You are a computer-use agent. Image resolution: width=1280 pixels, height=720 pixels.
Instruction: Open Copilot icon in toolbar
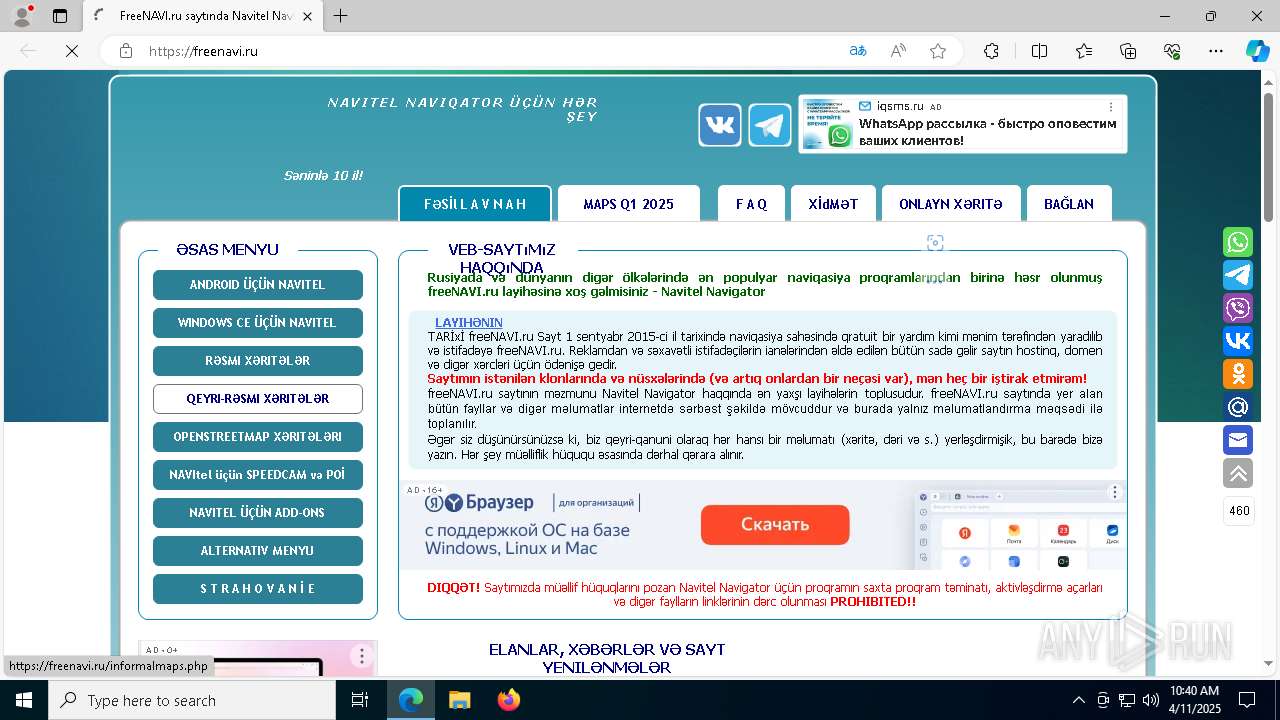click(x=1257, y=51)
